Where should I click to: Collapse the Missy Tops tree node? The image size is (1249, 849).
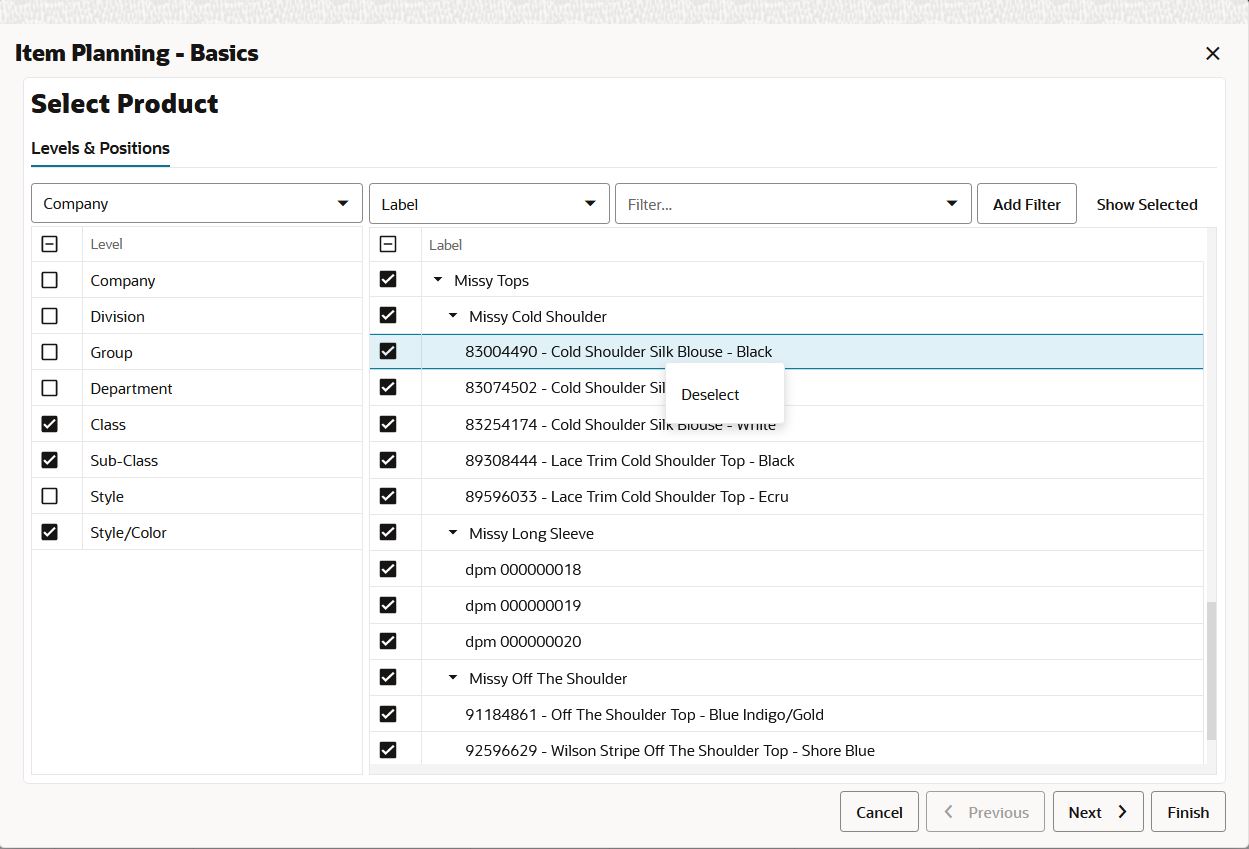click(x=437, y=279)
